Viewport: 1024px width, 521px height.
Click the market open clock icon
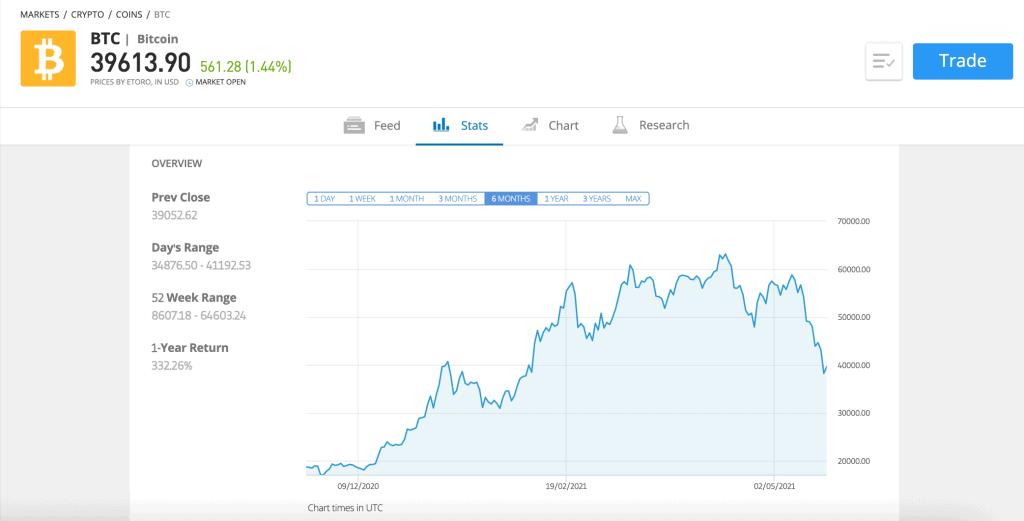tap(189, 83)
